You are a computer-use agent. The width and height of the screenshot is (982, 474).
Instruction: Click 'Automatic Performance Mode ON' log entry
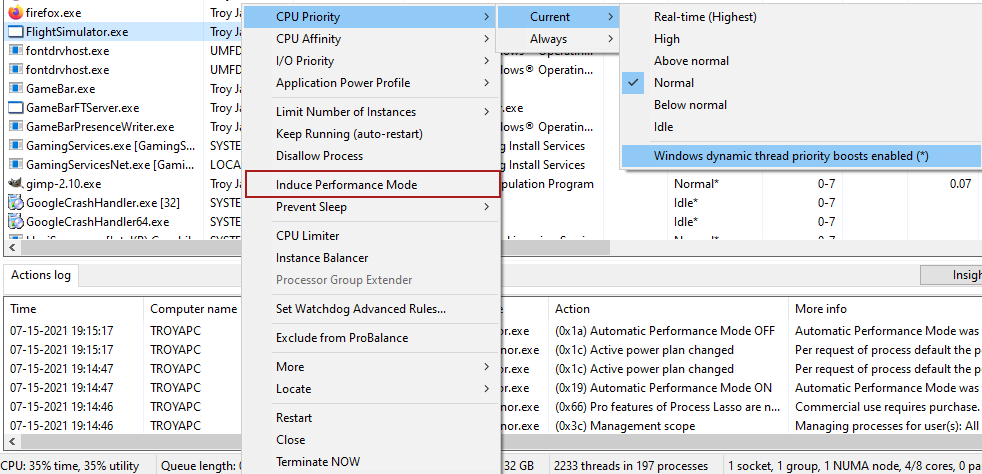point(664,388)
